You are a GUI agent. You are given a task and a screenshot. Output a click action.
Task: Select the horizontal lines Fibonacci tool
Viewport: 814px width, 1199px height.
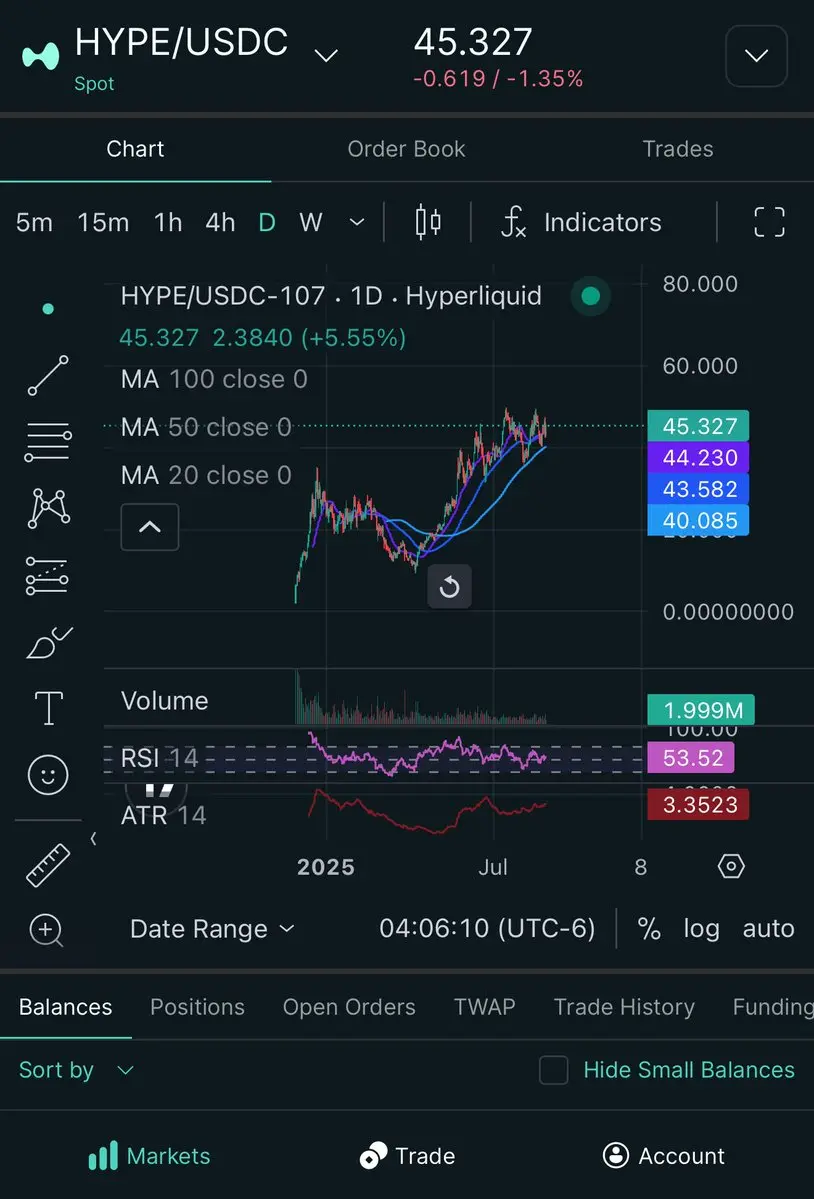[x=48, y=441]
